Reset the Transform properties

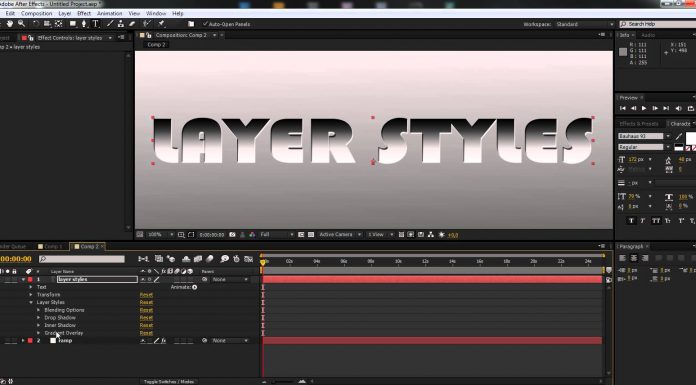pos(146,295)
